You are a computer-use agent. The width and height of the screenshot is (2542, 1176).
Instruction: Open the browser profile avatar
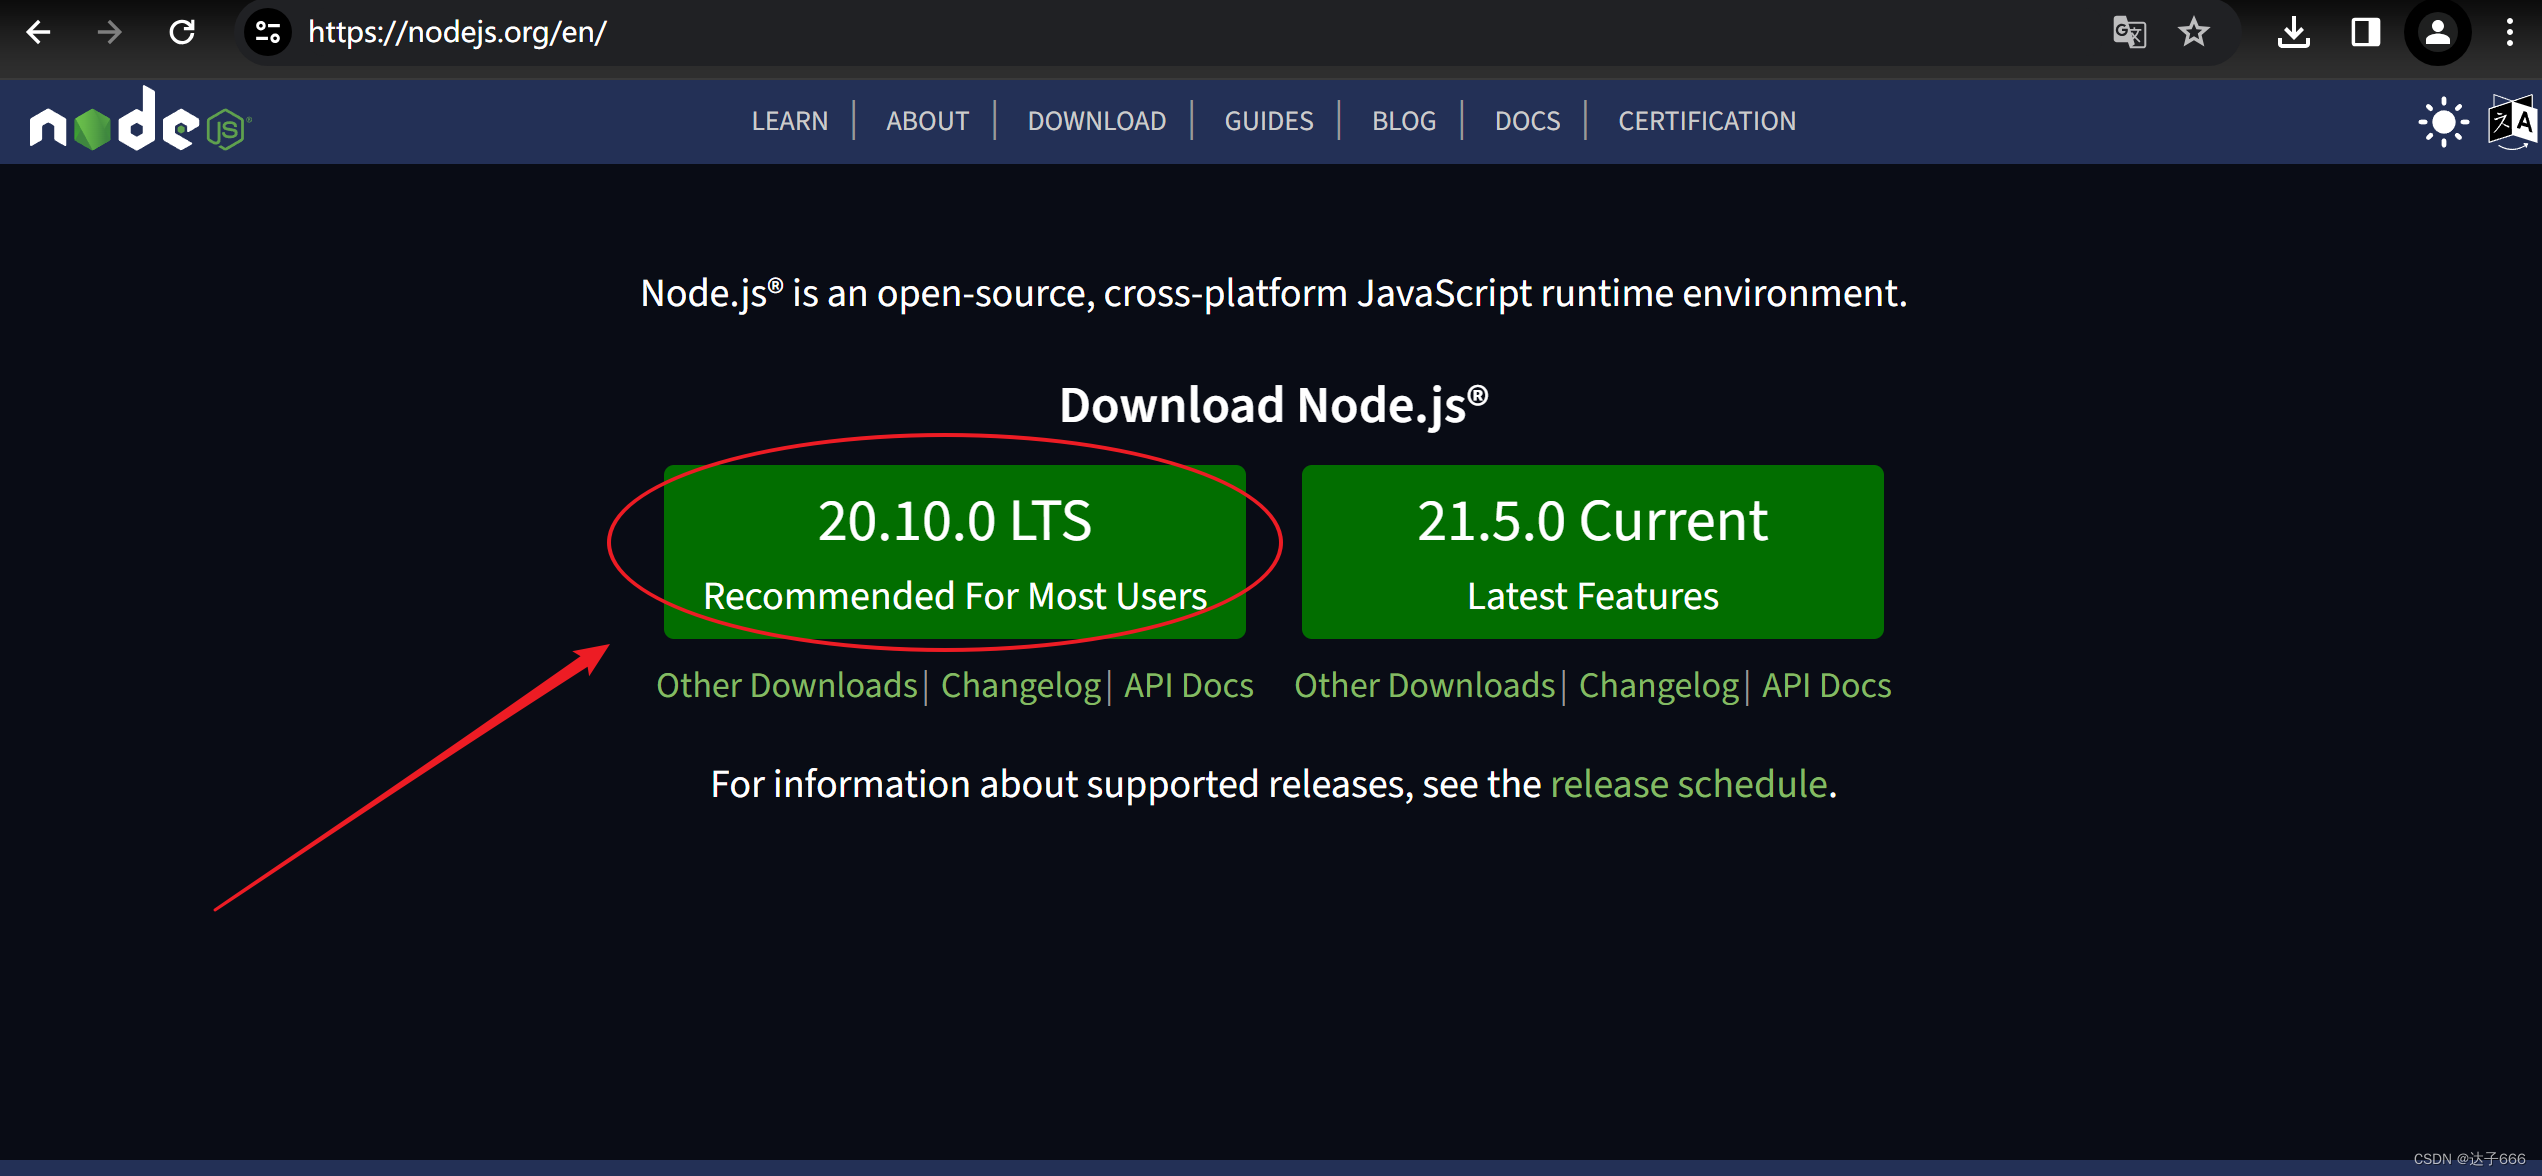(x=2438, y=32)
